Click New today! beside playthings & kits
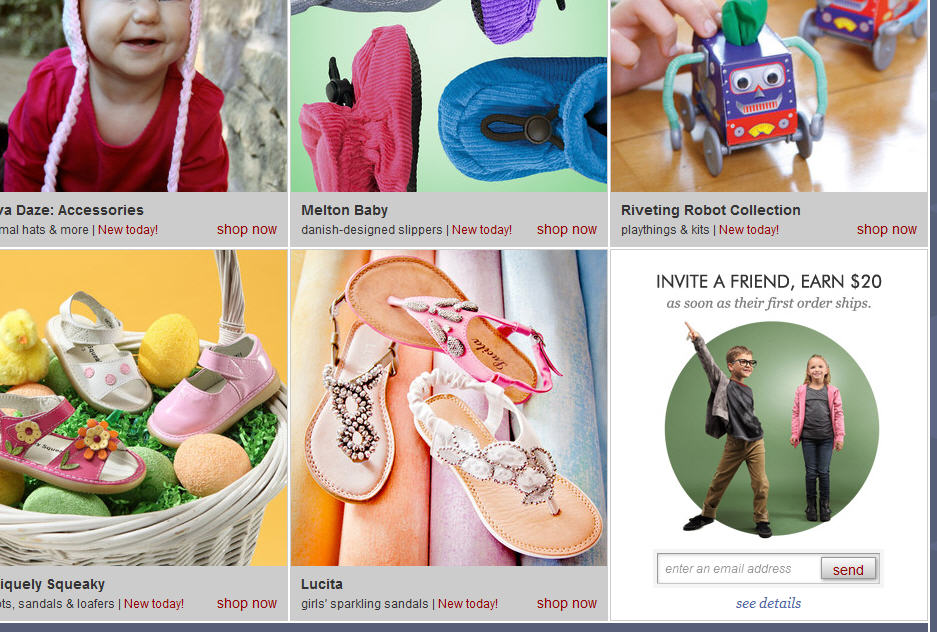This screenshot has width=937, height=632. [749, 229]
